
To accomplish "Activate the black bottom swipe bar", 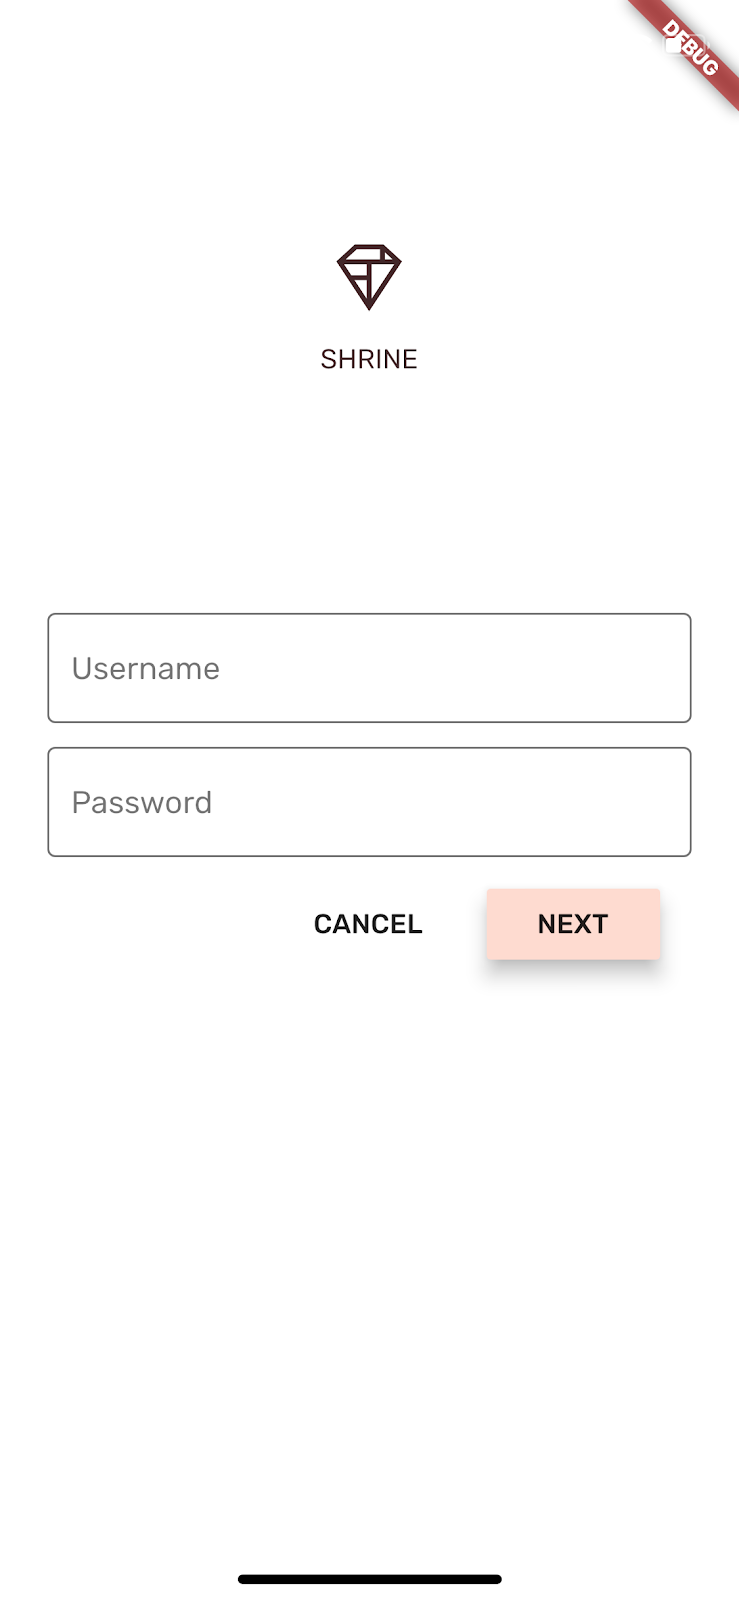I will (x=369, y=1579).
